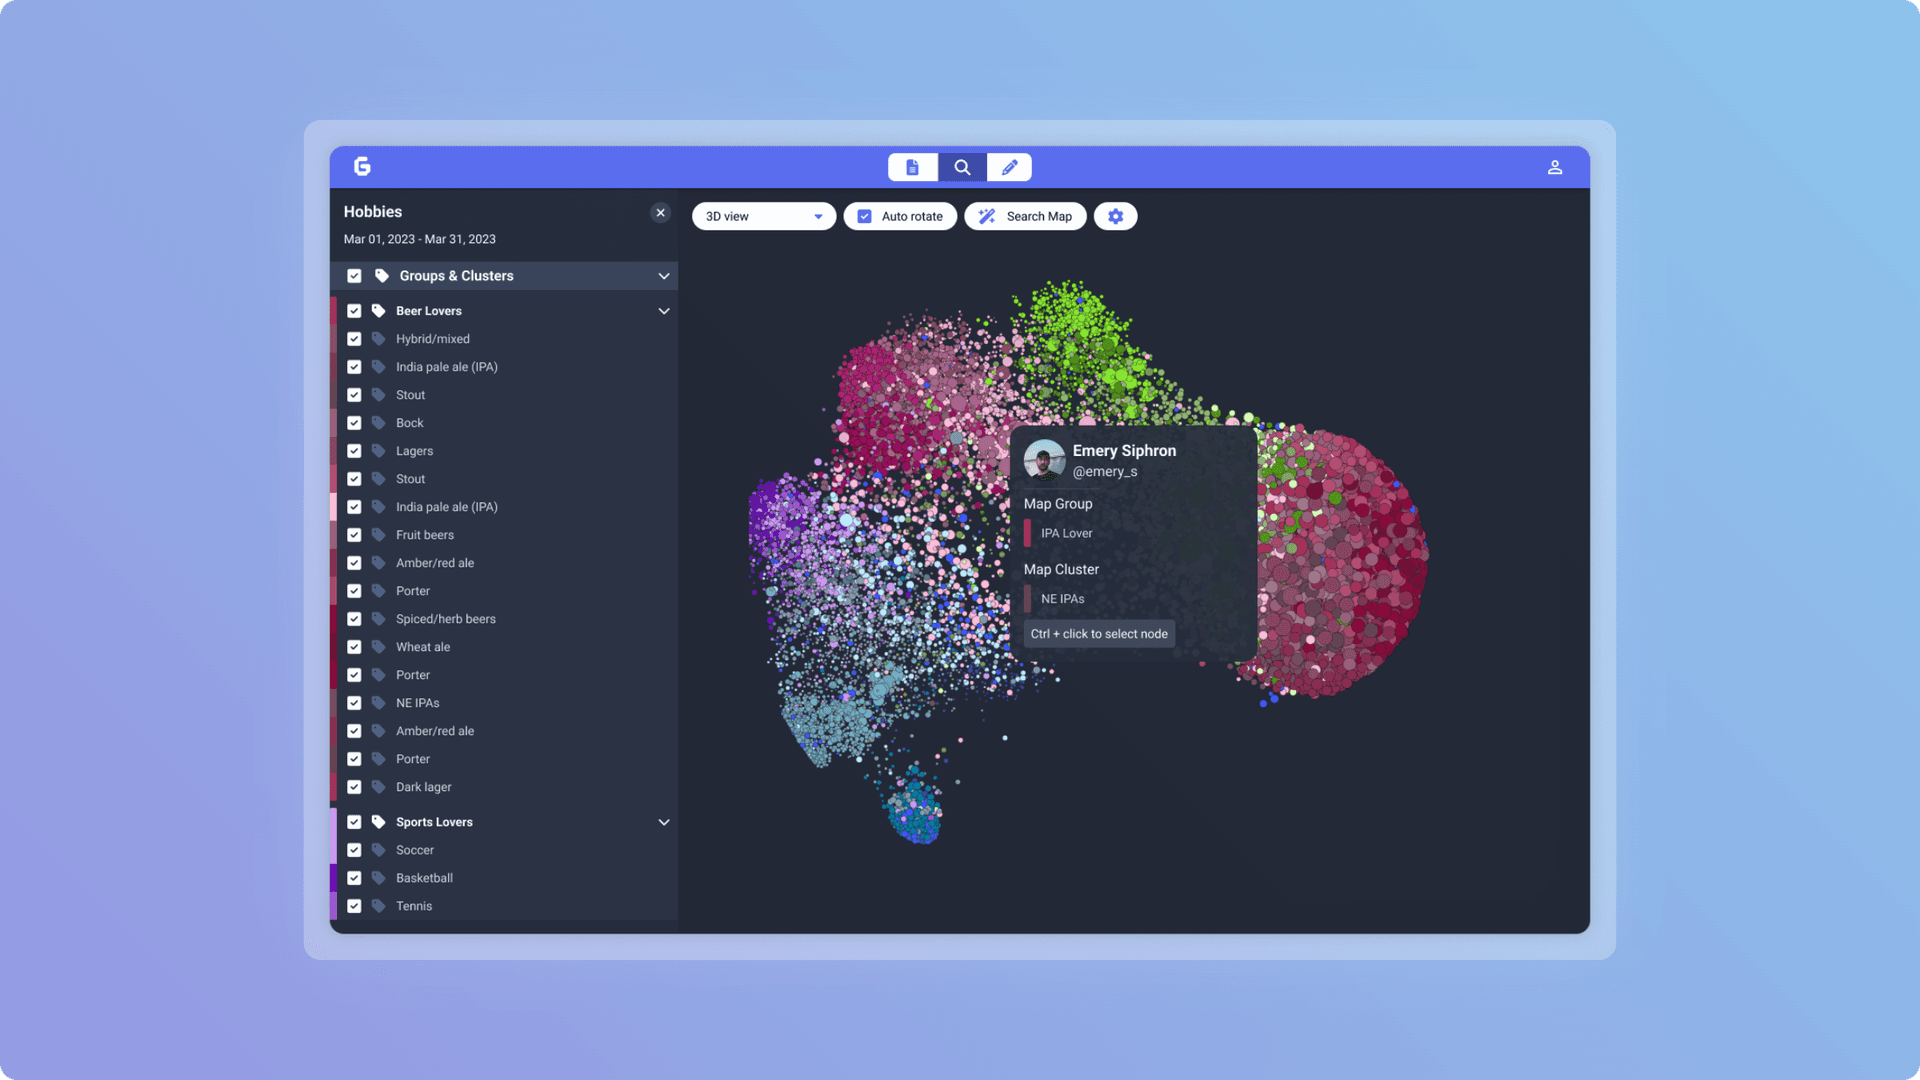Click the tag icon beside Sports Lovers

coord(378,821)
